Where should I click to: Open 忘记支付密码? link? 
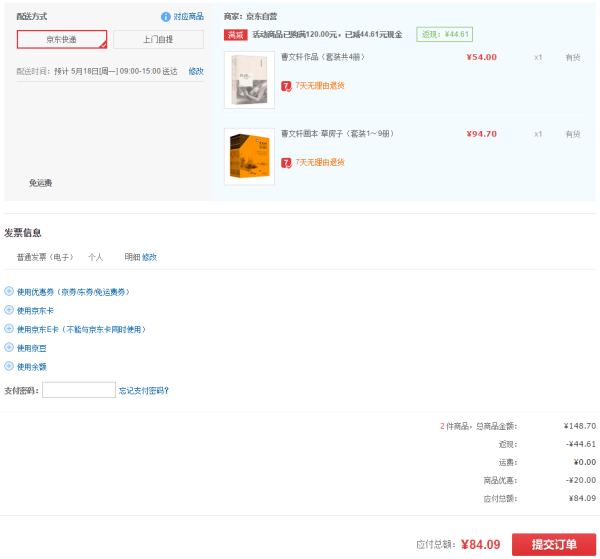click(x=144, y=391)
